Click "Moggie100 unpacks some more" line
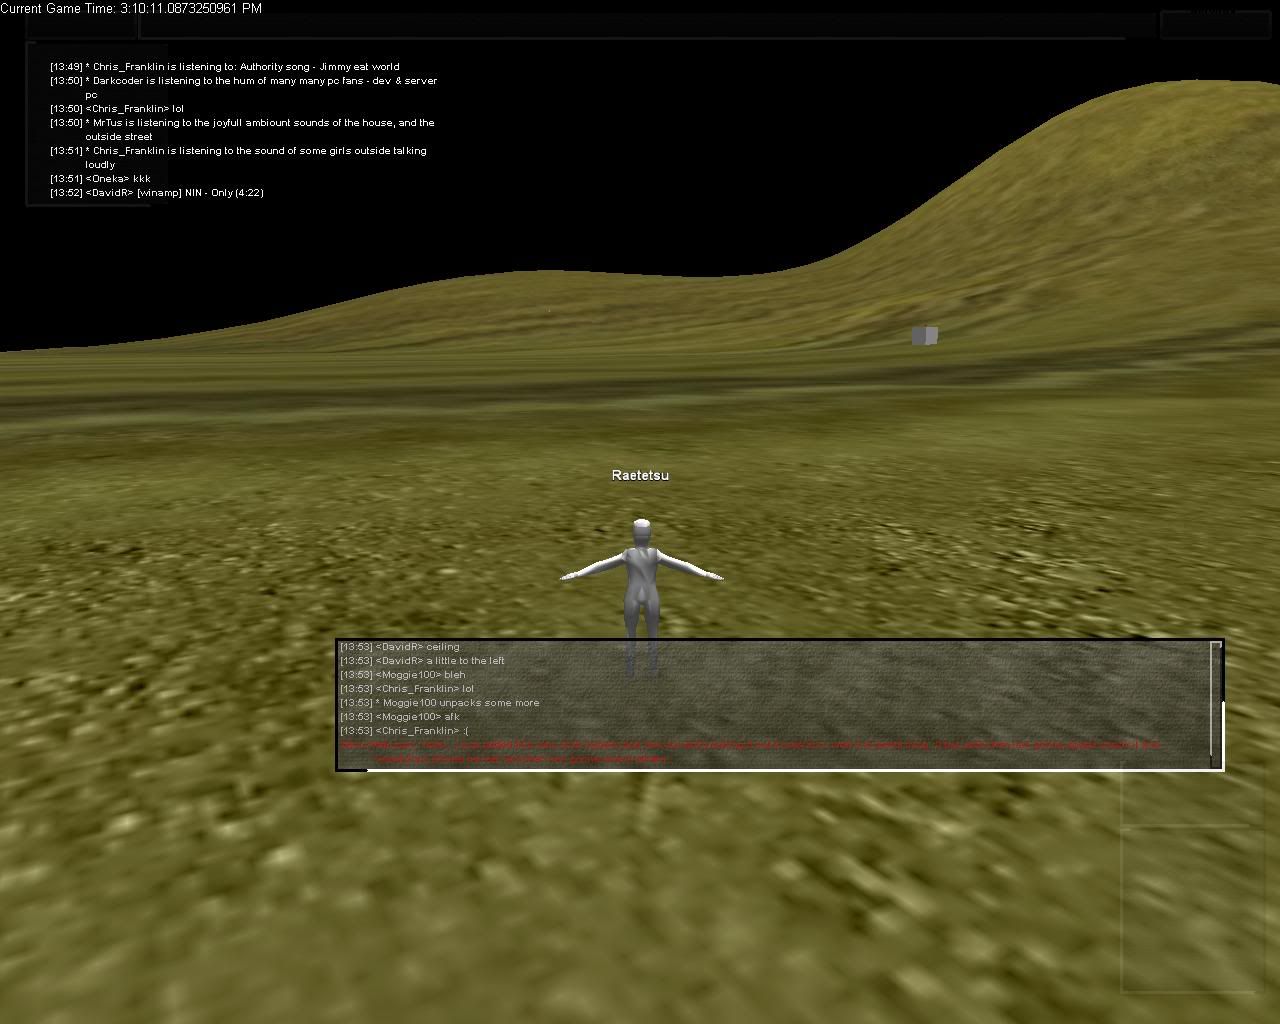 (x=440, y=703)
